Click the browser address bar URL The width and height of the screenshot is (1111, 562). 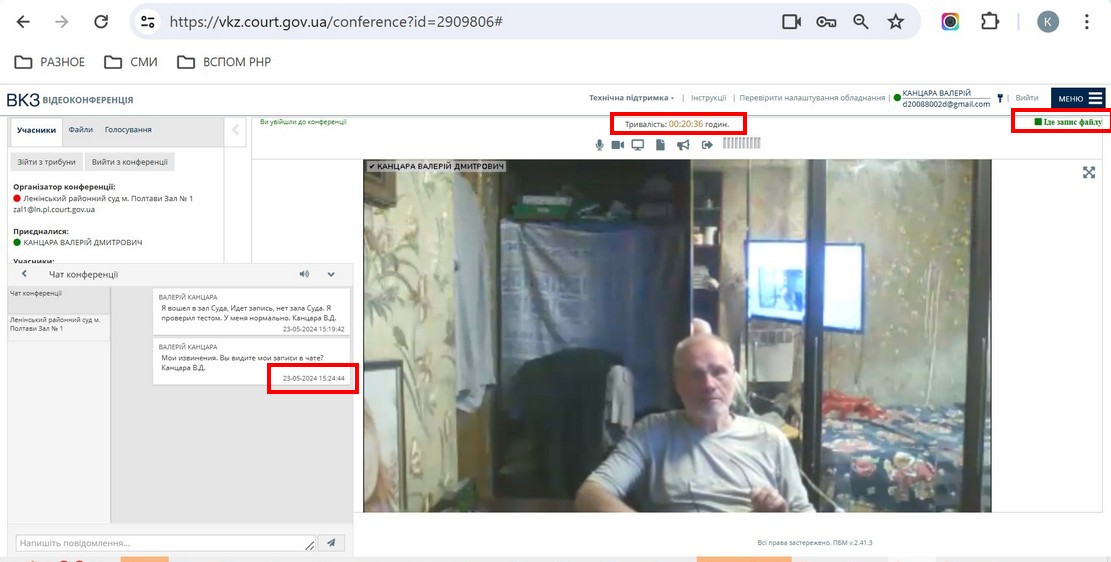(x=336, y=21)
